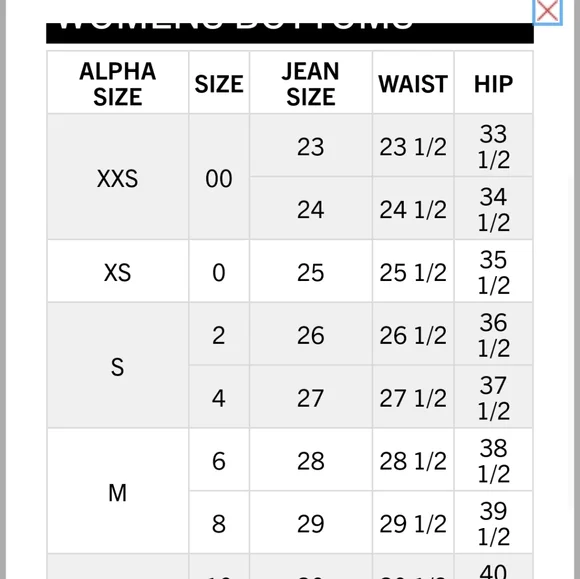Click the black Womens Bottoms title bar
The height and width of the screenshot is (579, 580).
(x=290, y=33)
